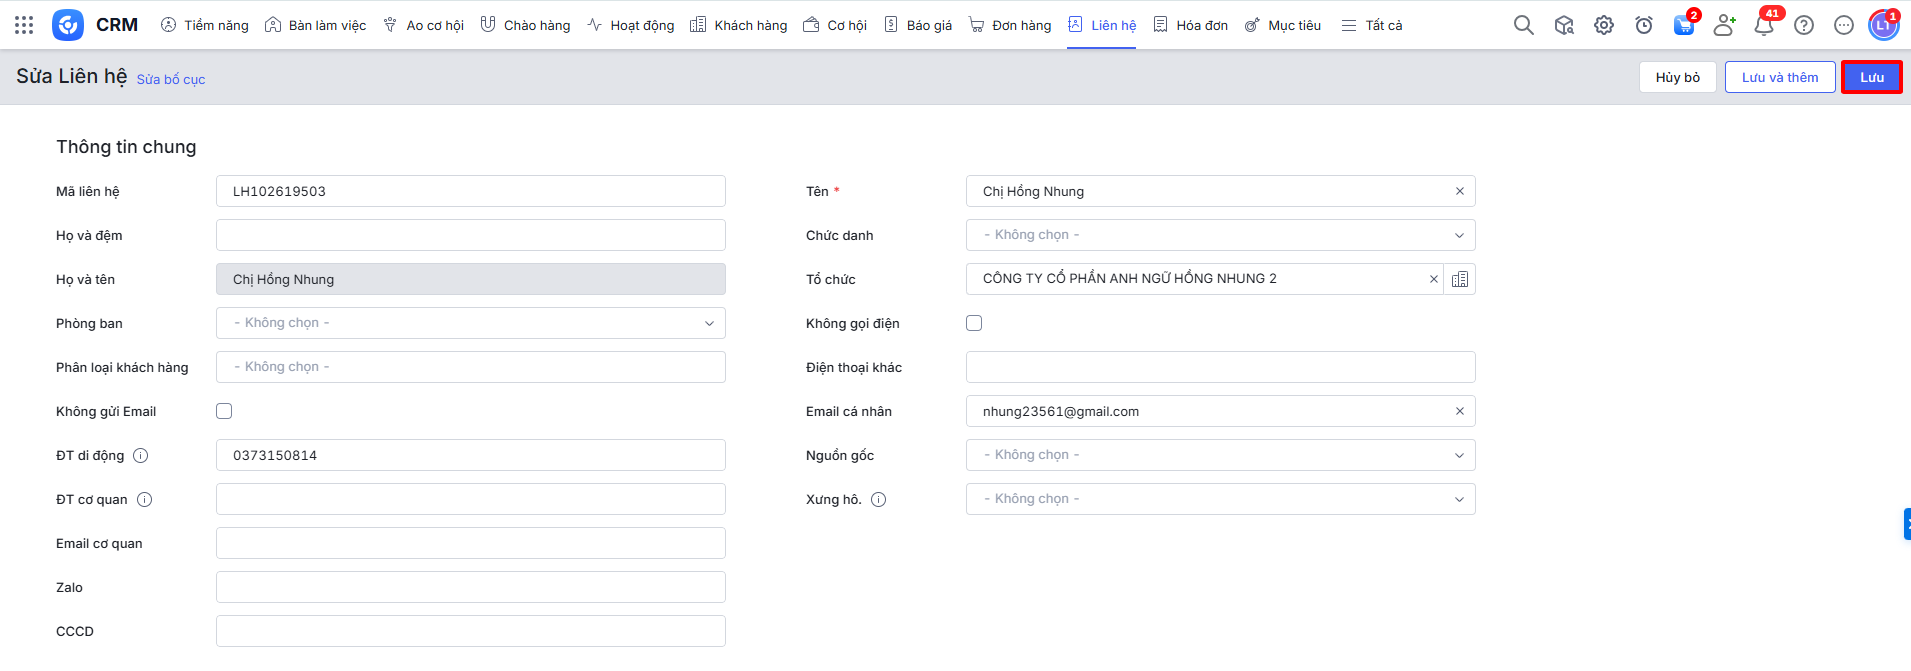Image resolution: width=1911 pixels, height=671 pixels.
Task: Click the Lưu save button
Action: (1871, 77)
